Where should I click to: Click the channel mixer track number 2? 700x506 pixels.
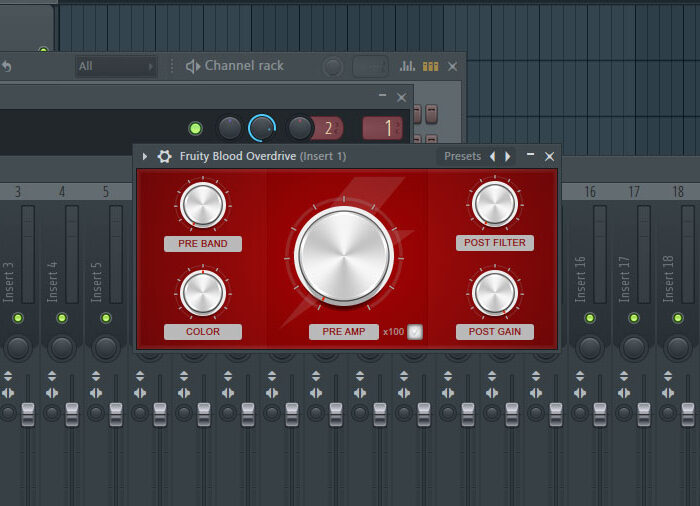click(329, 129)
